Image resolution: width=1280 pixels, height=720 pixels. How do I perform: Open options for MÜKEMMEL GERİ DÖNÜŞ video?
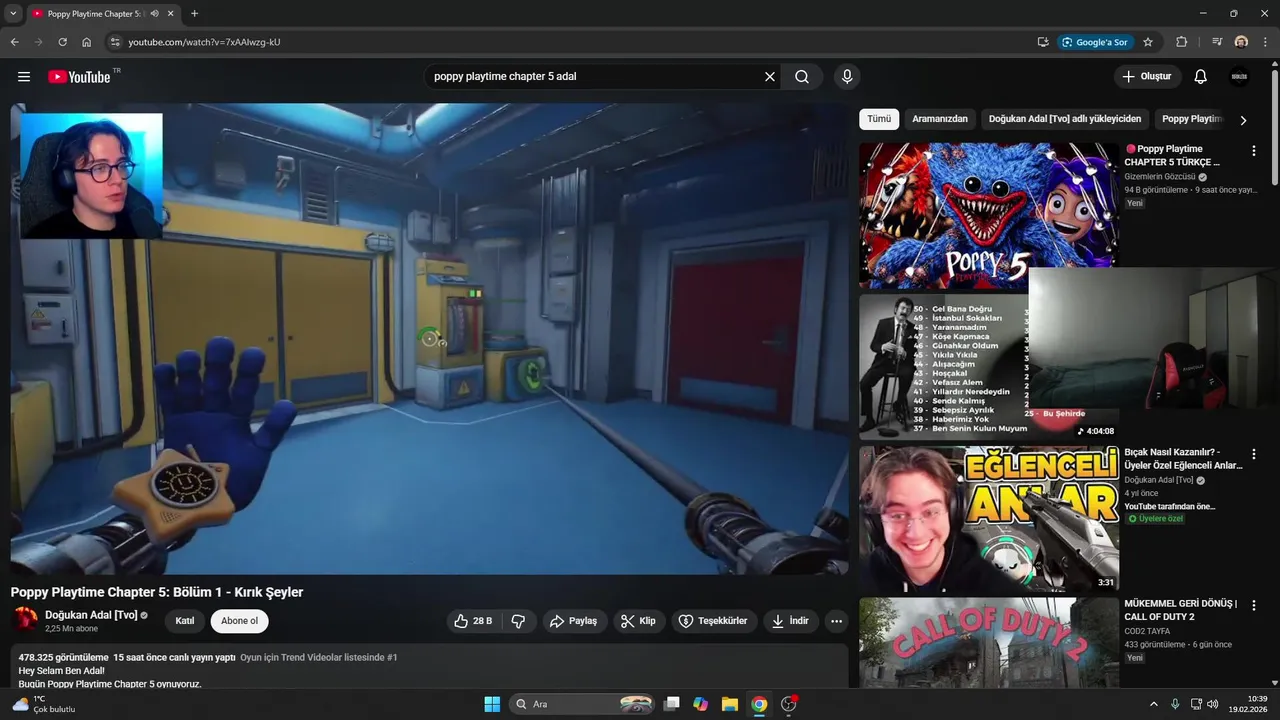pyautogui.click(x=1254, y=607)
